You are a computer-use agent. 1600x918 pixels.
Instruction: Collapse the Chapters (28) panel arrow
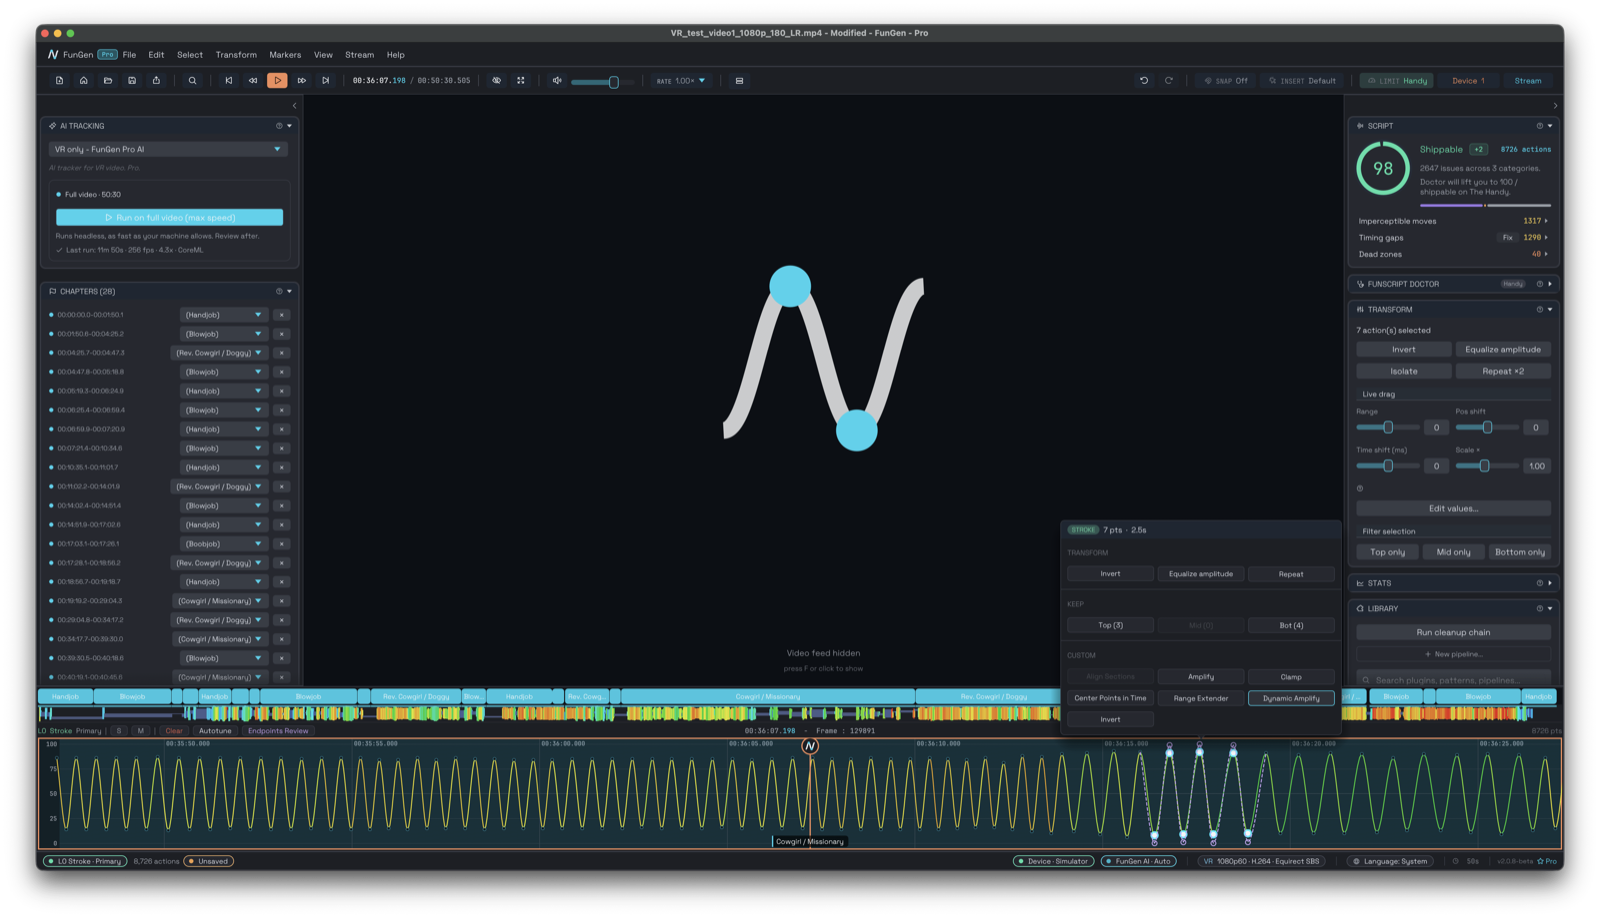[290, 292]
